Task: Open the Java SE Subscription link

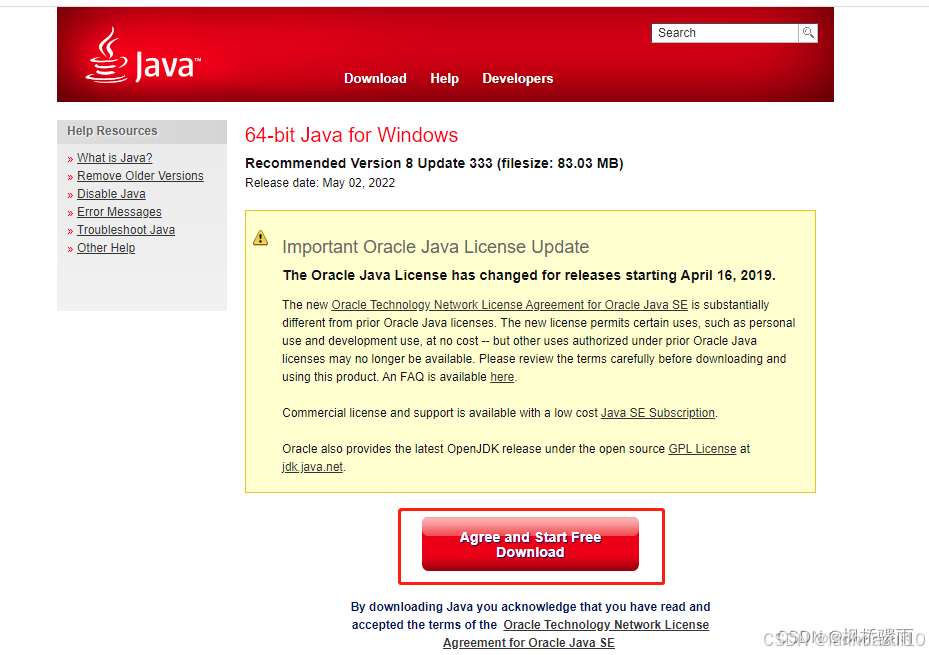Action: click(658, 413)
